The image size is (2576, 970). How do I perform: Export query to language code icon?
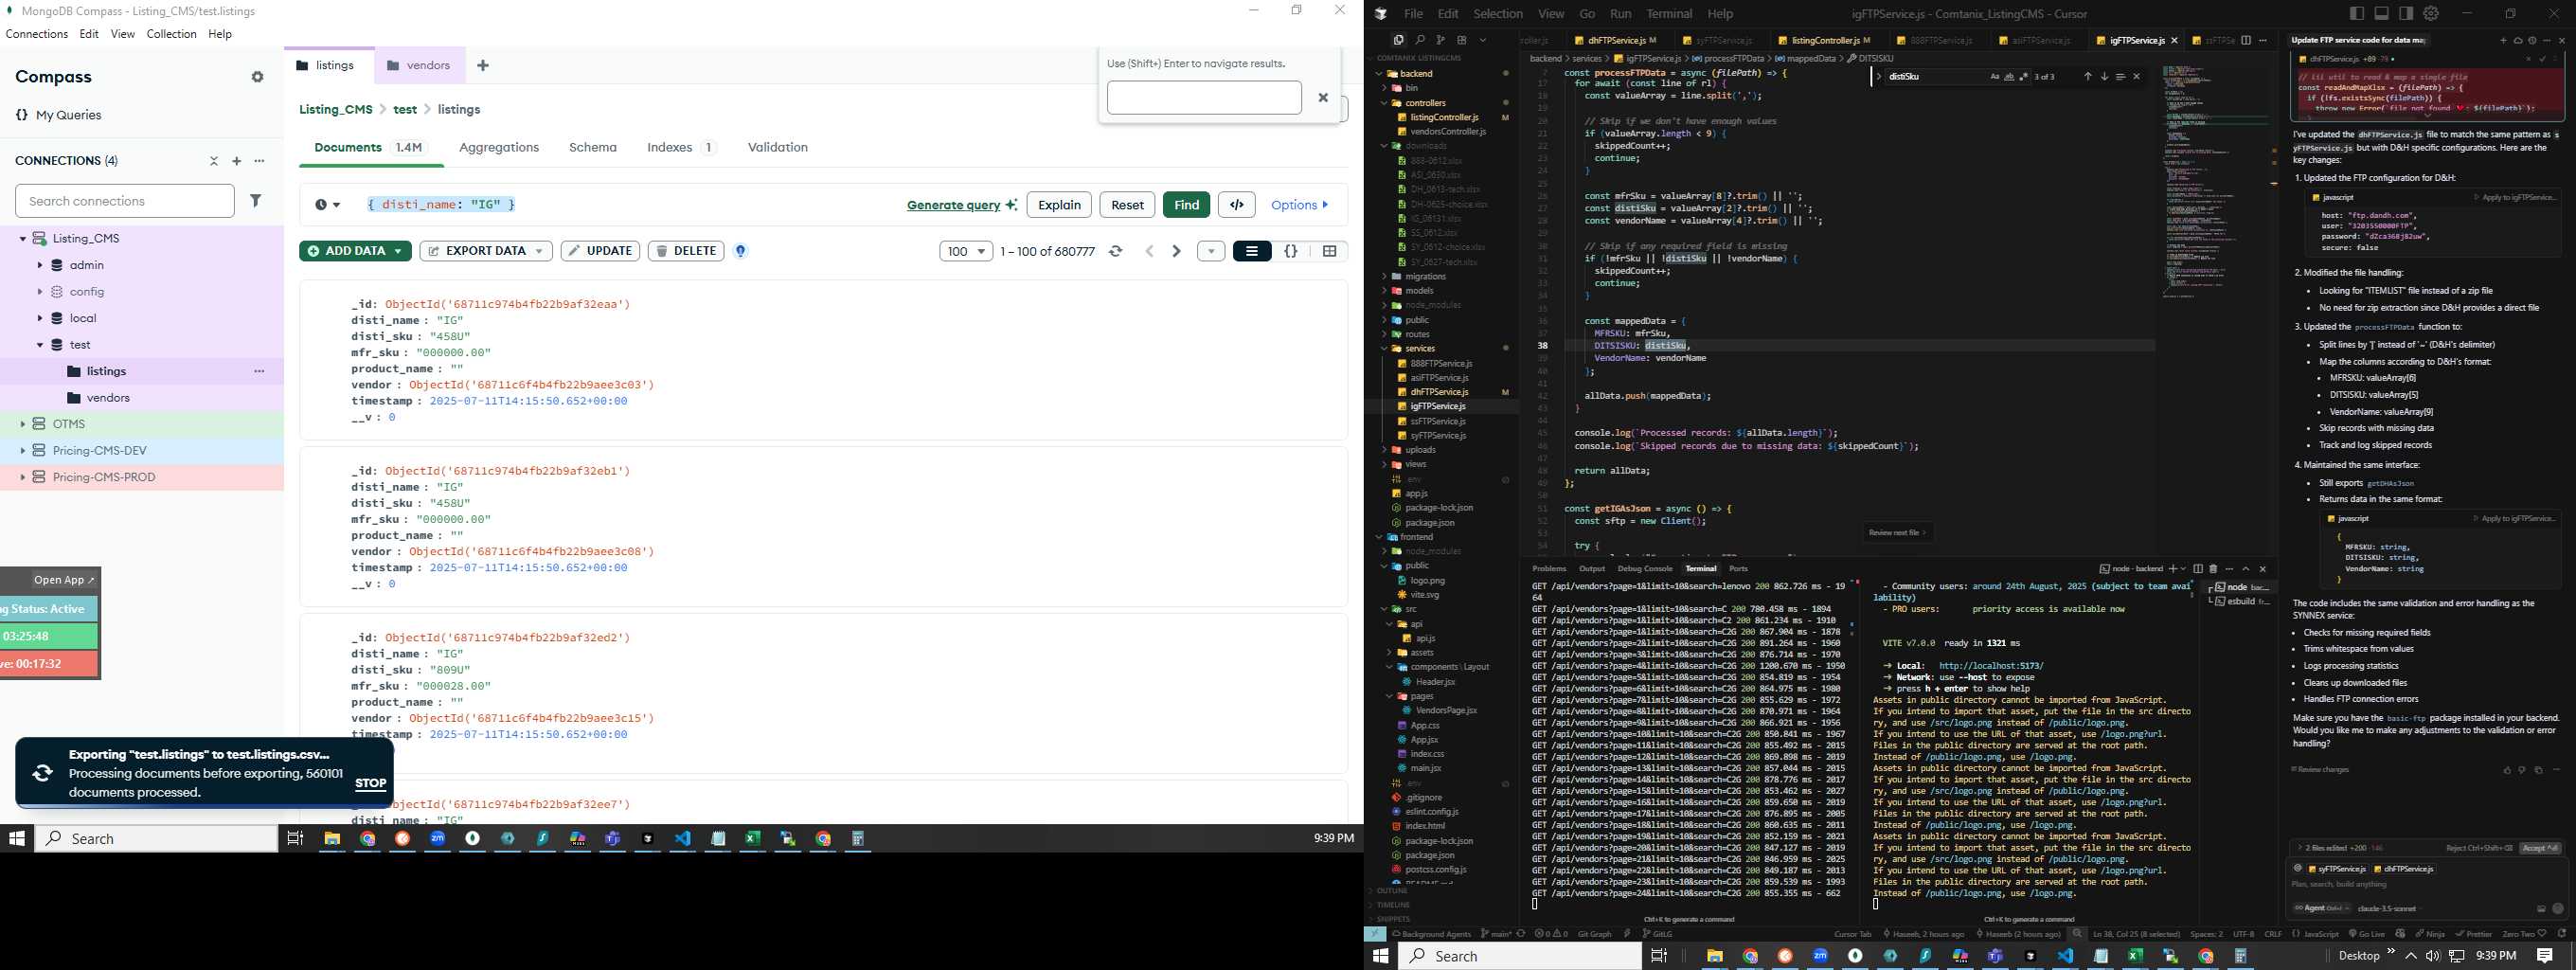(1237, 205)
